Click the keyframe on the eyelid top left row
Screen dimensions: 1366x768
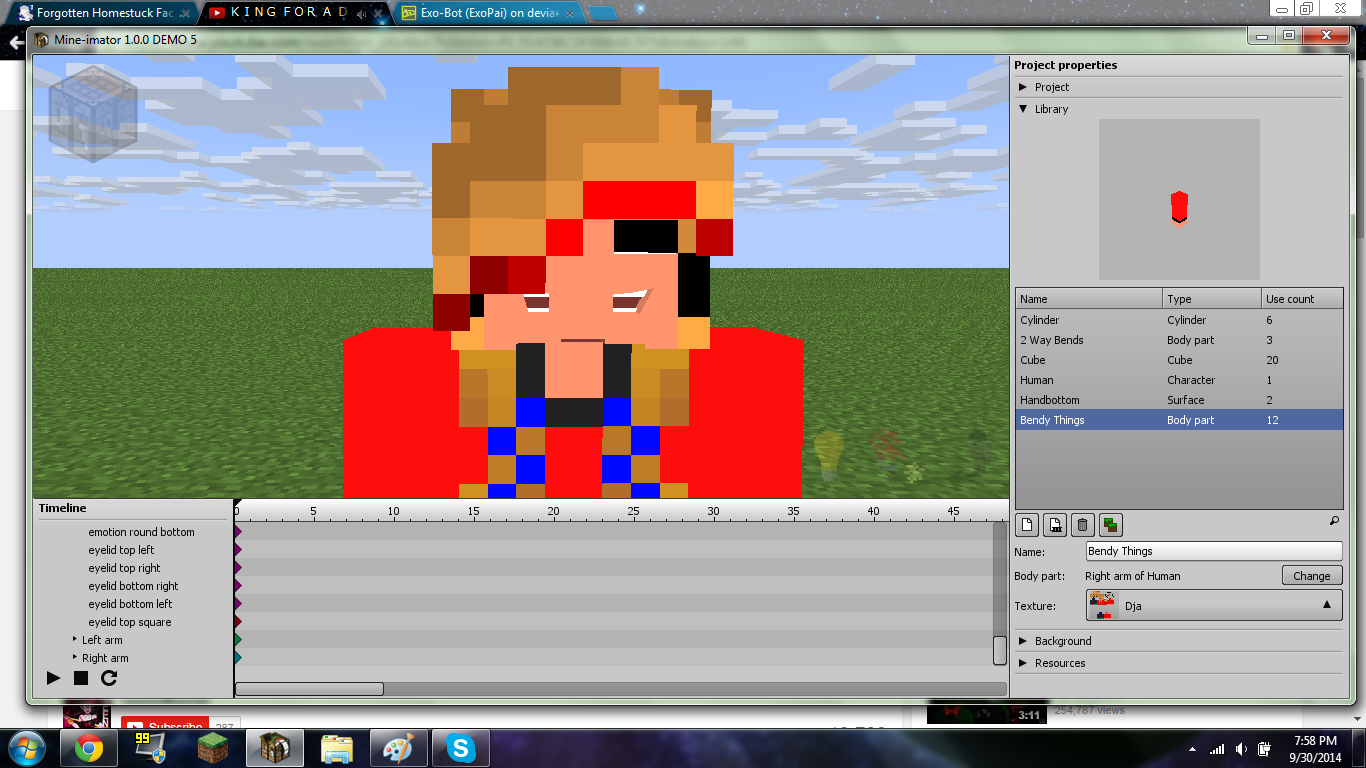tap(238, 550)
